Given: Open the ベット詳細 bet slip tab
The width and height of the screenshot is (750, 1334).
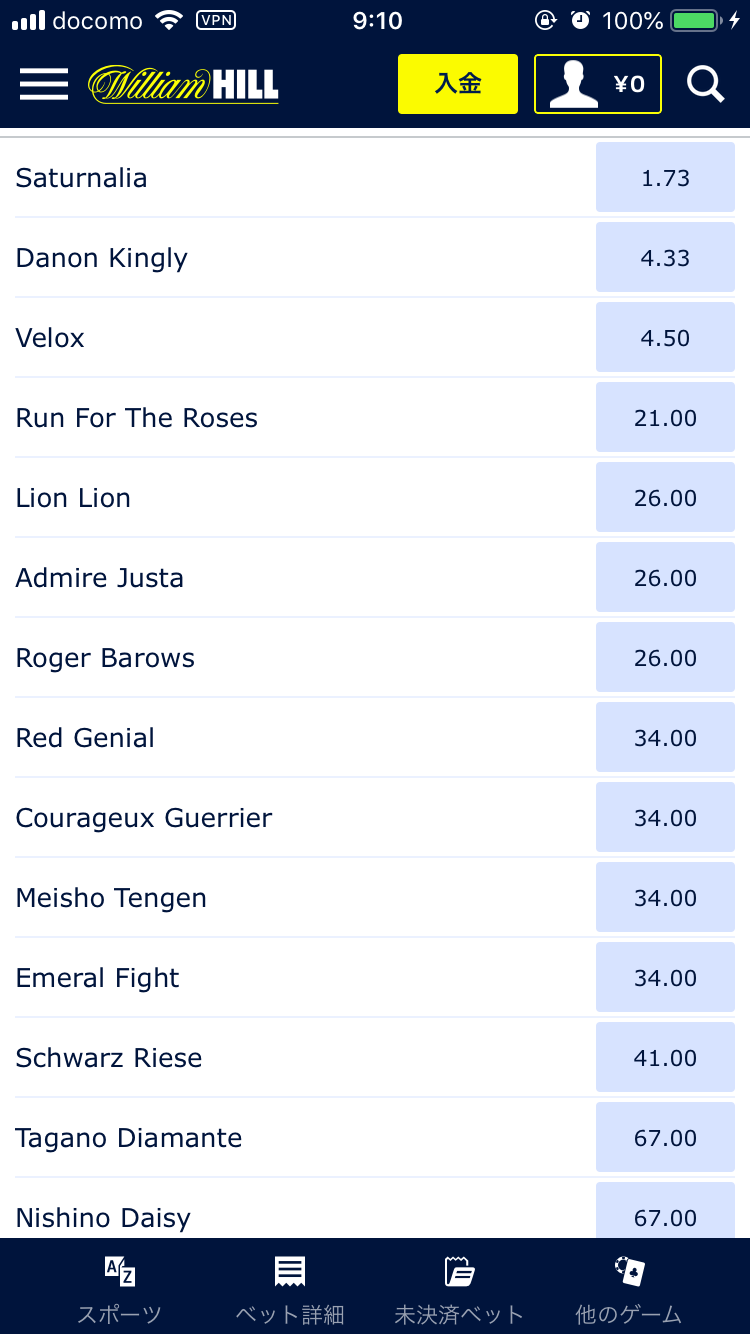Looking at the screenshot, I should coord(290,1290).
